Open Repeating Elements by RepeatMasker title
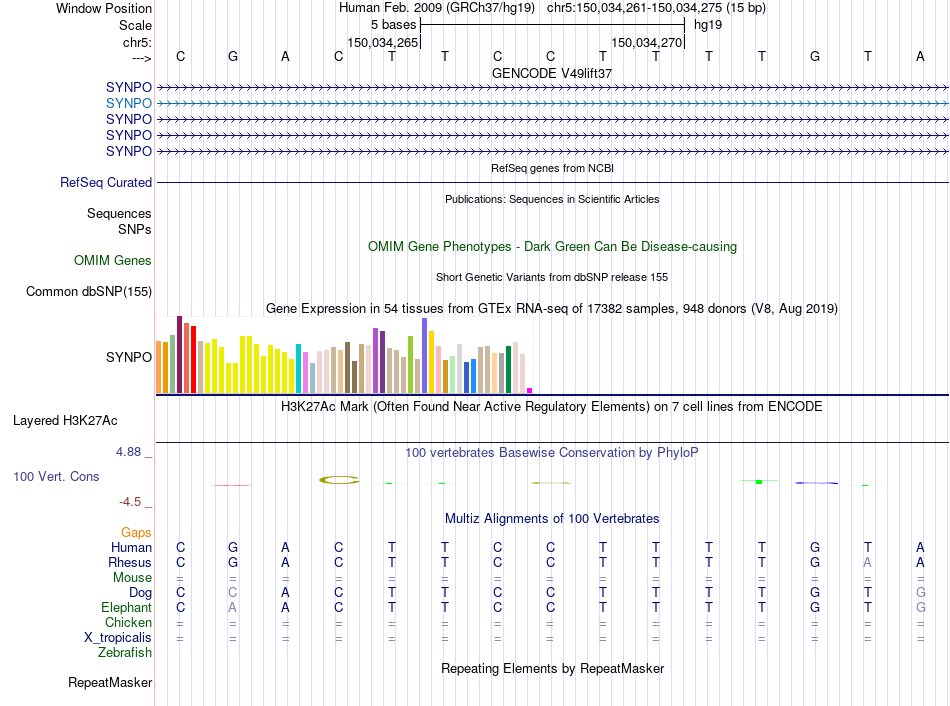The image size is (950, 706). [x=552, y=668]
